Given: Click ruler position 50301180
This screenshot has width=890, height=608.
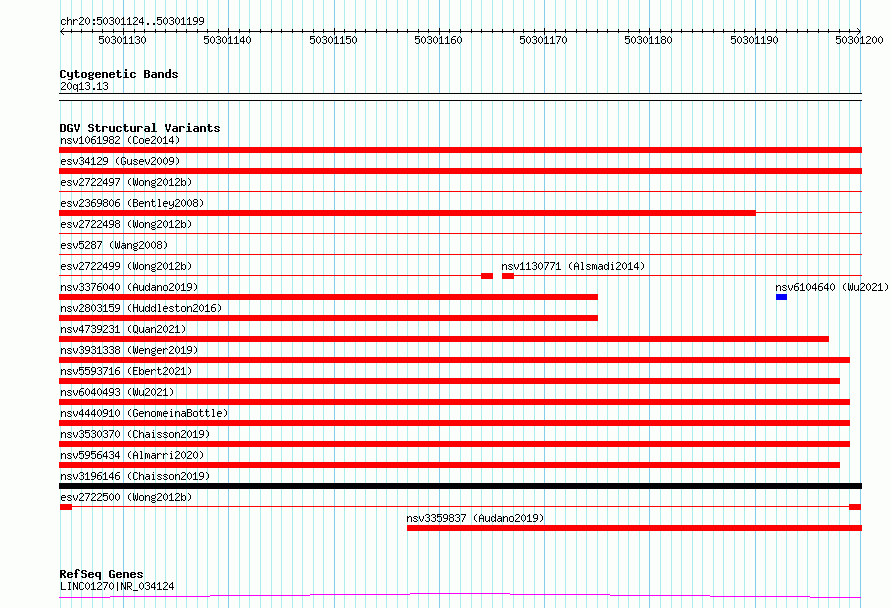Looking at the screenshot, I should click(x=648, y=40).
